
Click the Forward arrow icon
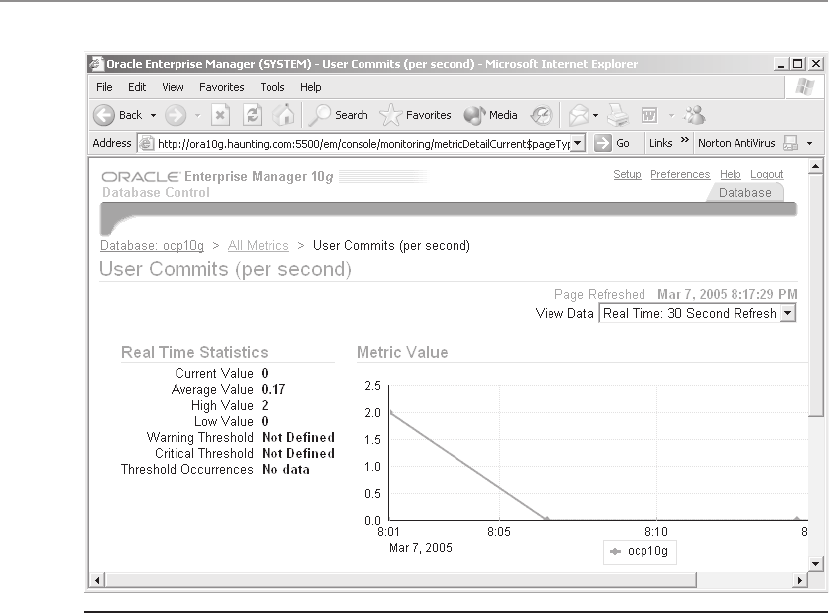(x=176, y=115)
